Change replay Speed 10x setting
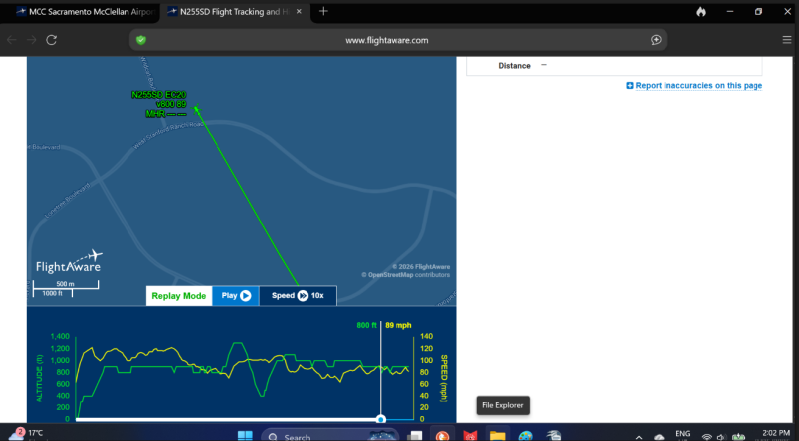This screenshot has height=441, width=799. point(298,296)
